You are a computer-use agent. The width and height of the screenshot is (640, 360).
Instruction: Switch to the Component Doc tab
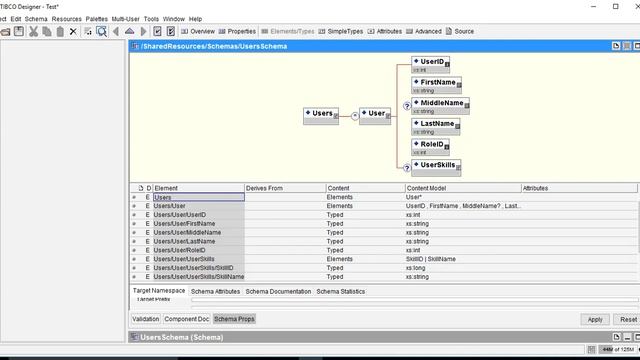(187, 319)
